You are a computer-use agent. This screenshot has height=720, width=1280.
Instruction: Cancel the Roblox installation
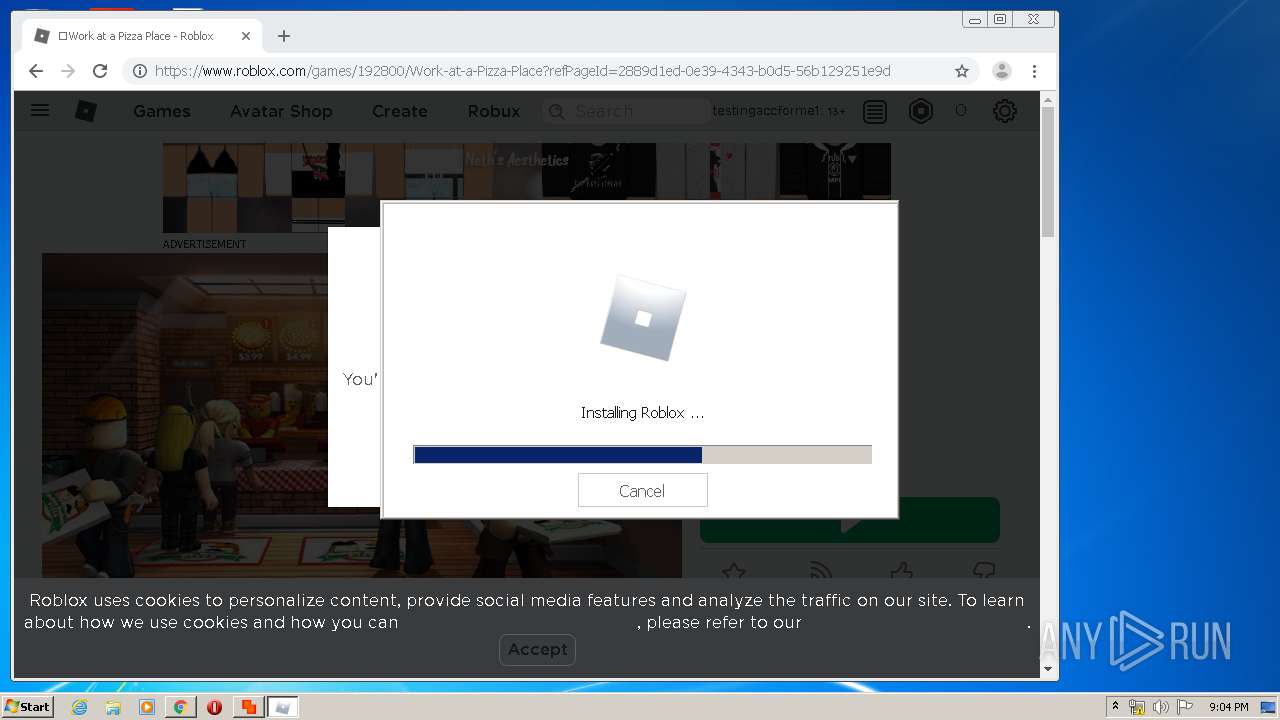point(642,490)
